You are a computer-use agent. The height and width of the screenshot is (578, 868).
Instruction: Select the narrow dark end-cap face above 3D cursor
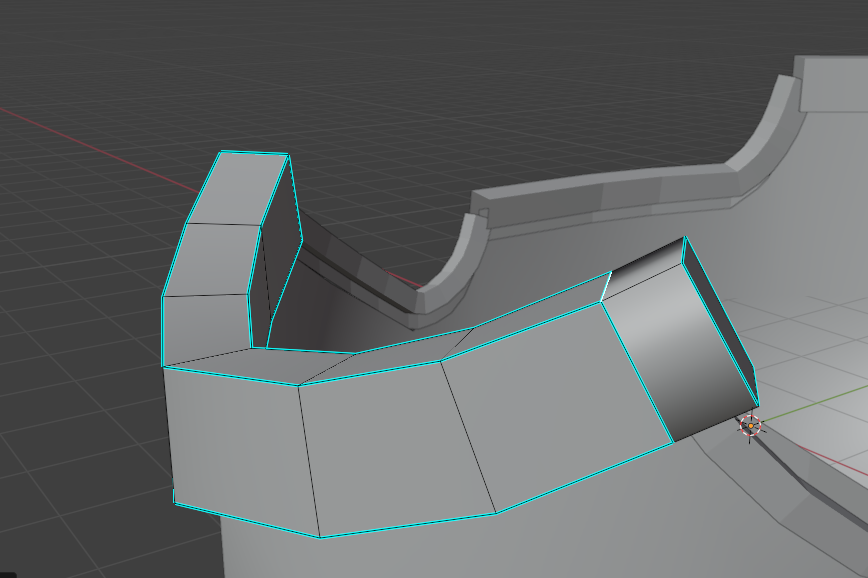[720, 319]
